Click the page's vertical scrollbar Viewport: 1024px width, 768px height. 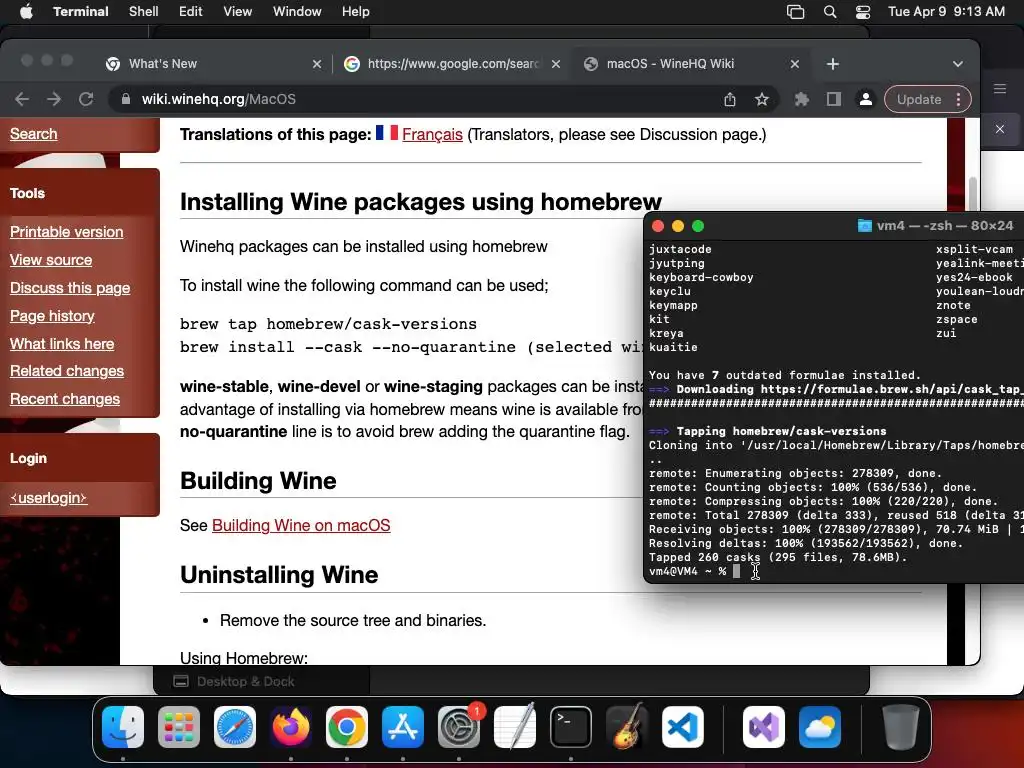[972, 193]
